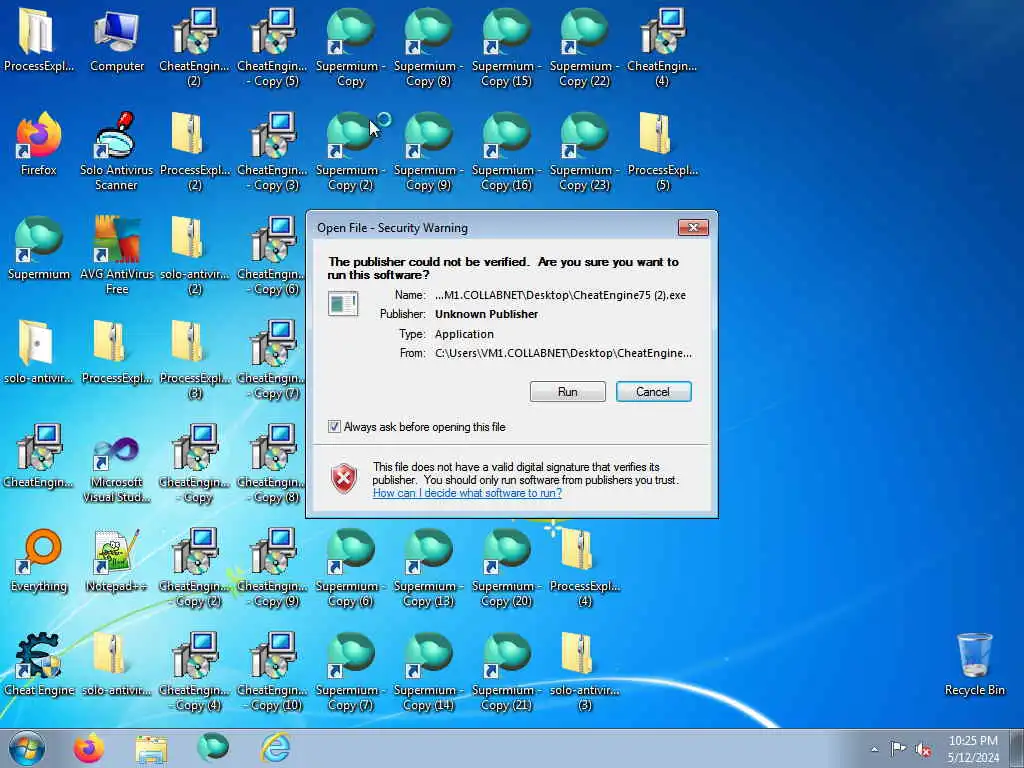1024x768 pixels.
Task: Click Run in the Security Warning dialog
Action: click(568, 392)
